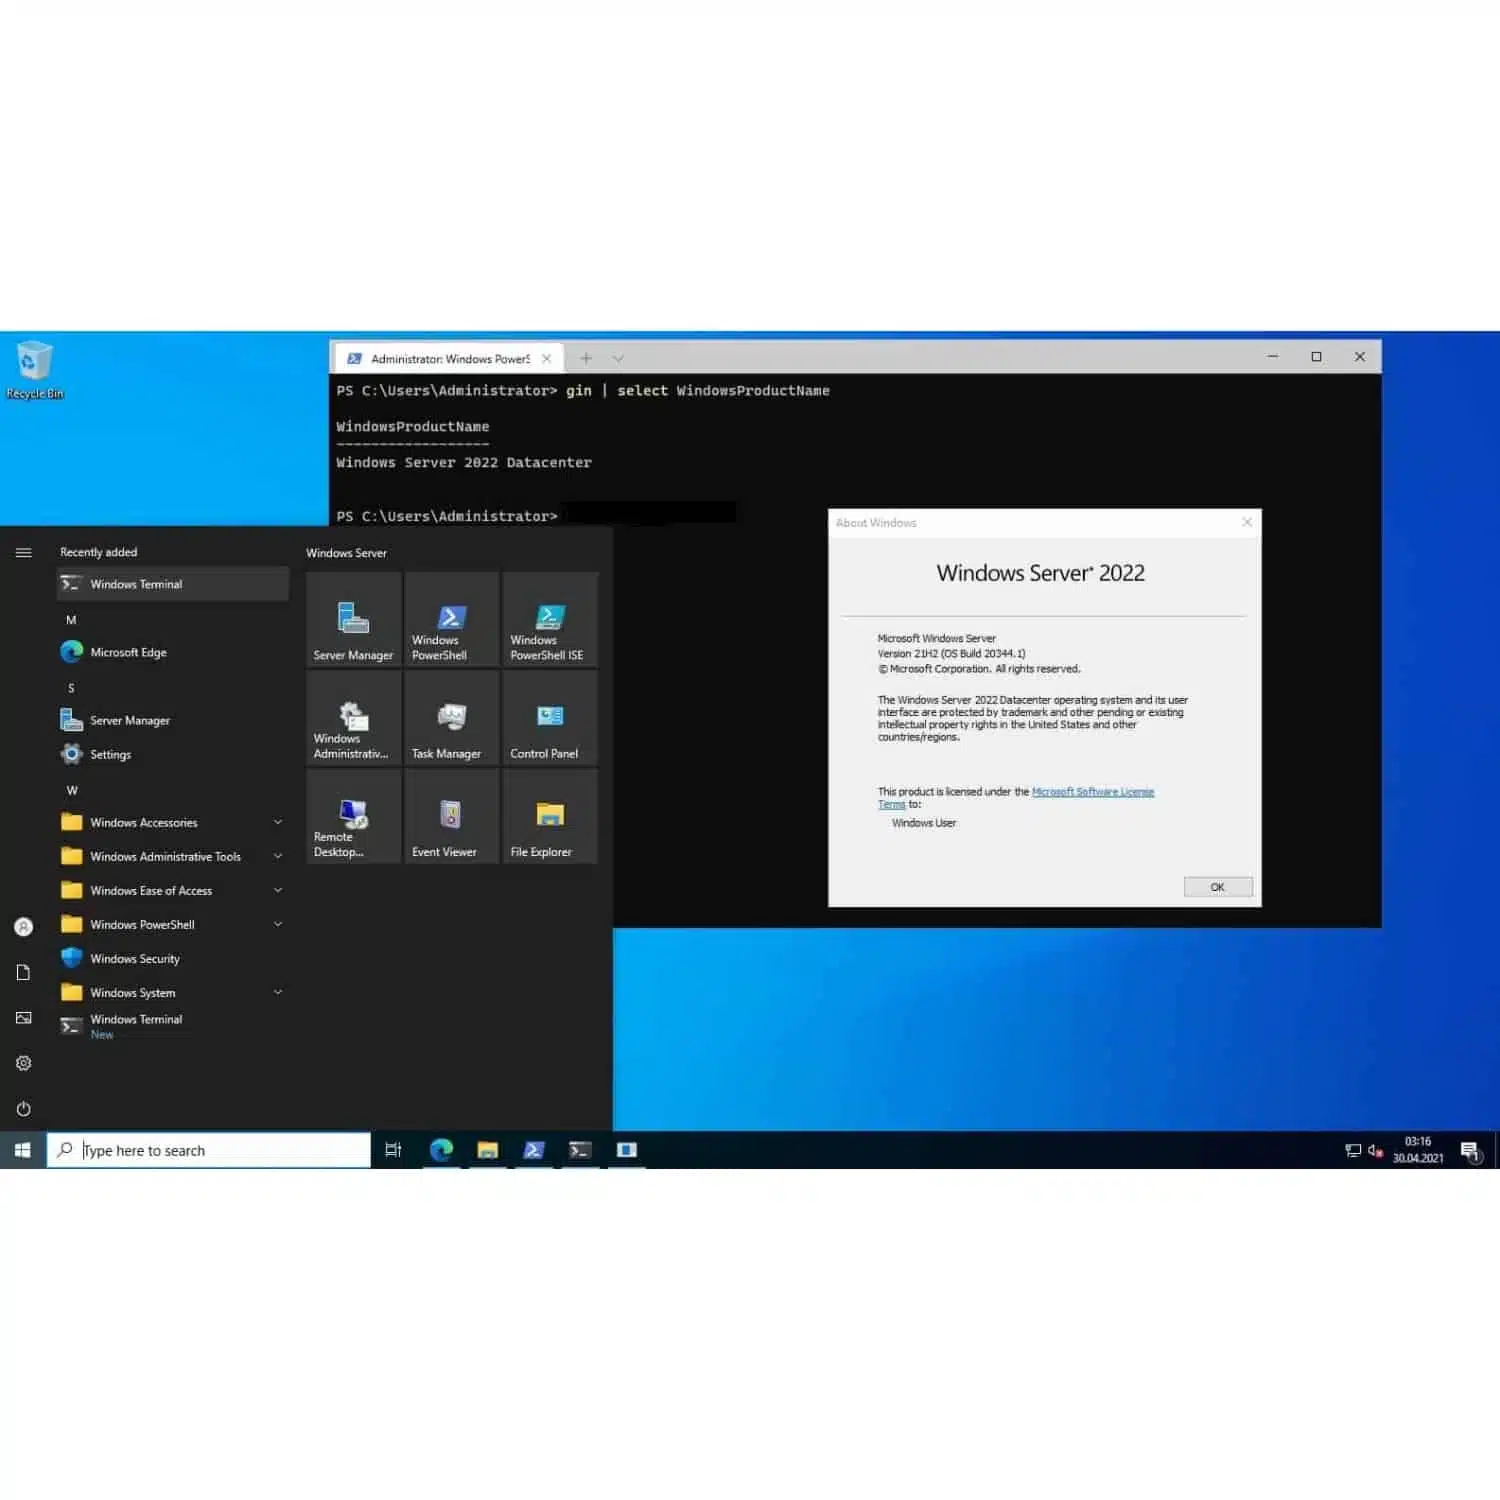Open Recycle Bin on desktop
Screen dimensions: 1500x1500
[34, 370]
